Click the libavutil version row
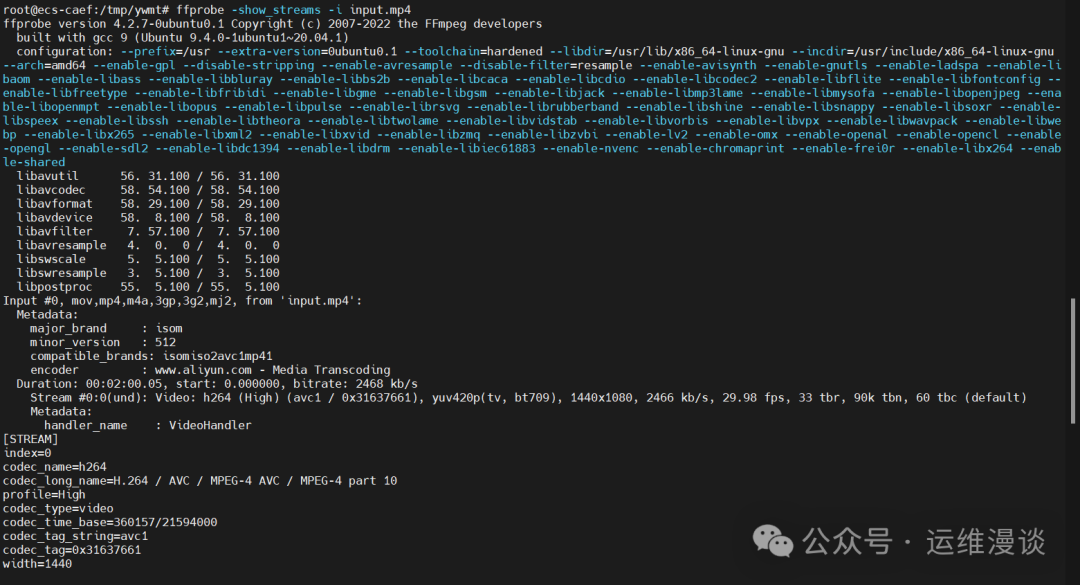Image resolution: width=1080 pixels, height=585 pixels. 148,176
